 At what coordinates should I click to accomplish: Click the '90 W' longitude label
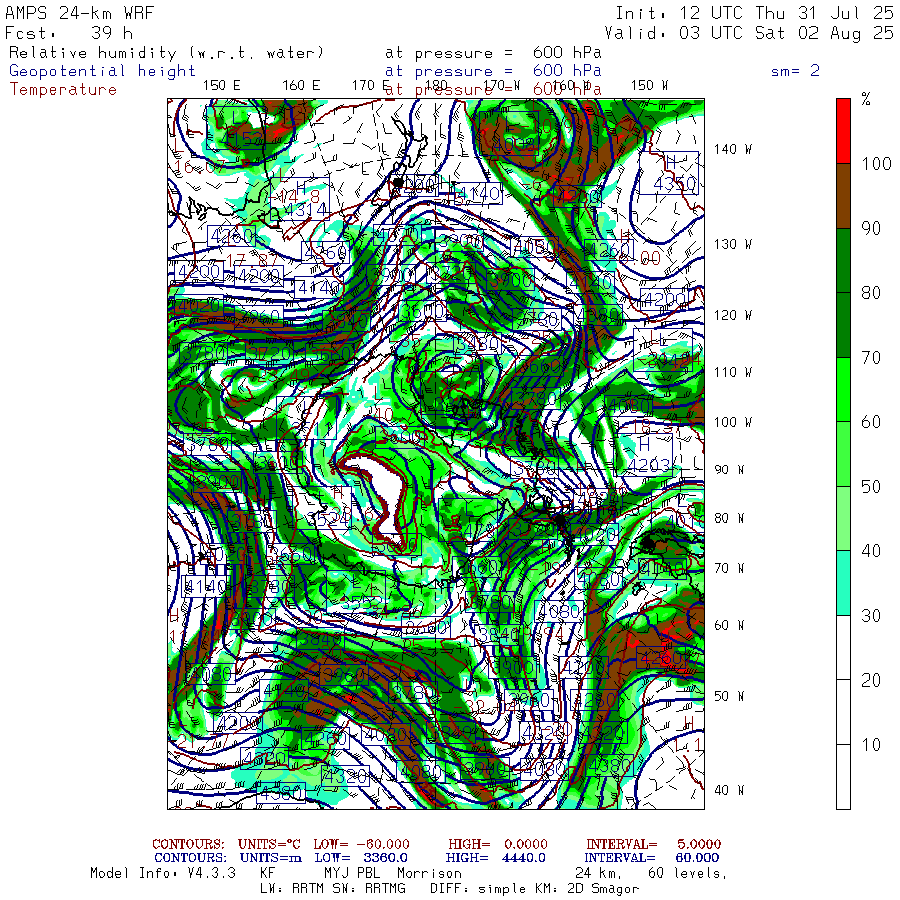[x=729, y=470]
